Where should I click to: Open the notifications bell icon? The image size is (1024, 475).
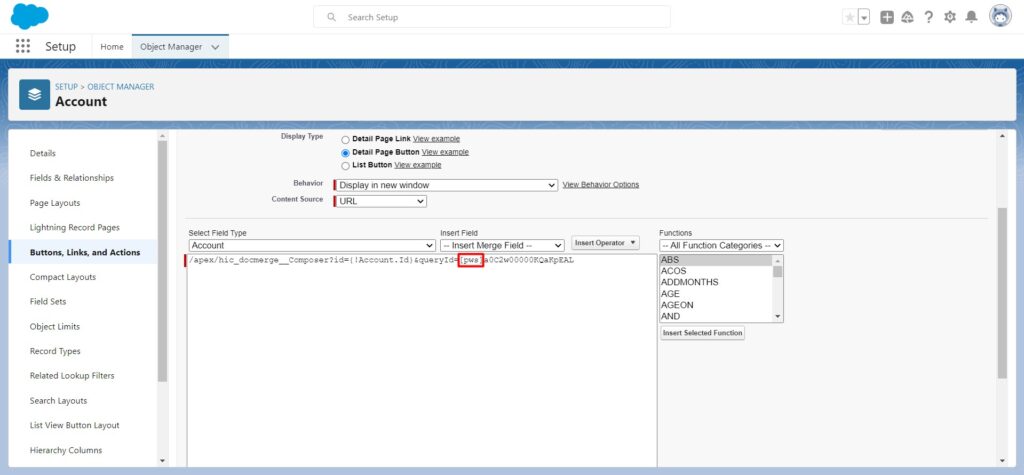point(972,18)
